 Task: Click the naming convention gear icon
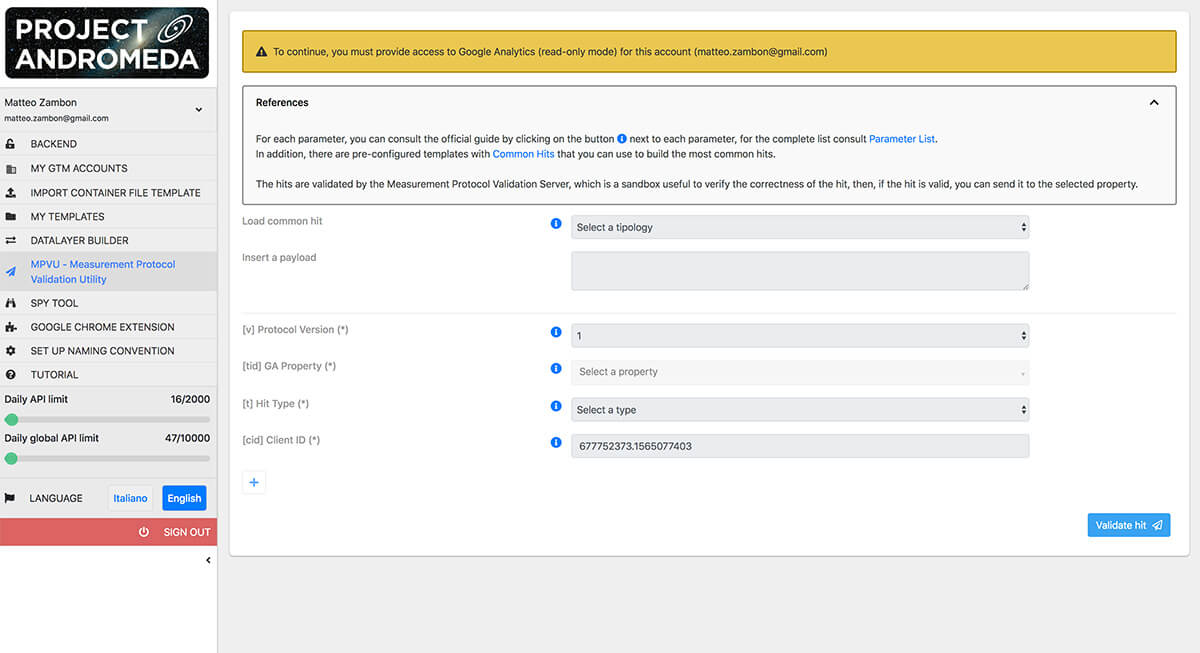pos(10,351)
